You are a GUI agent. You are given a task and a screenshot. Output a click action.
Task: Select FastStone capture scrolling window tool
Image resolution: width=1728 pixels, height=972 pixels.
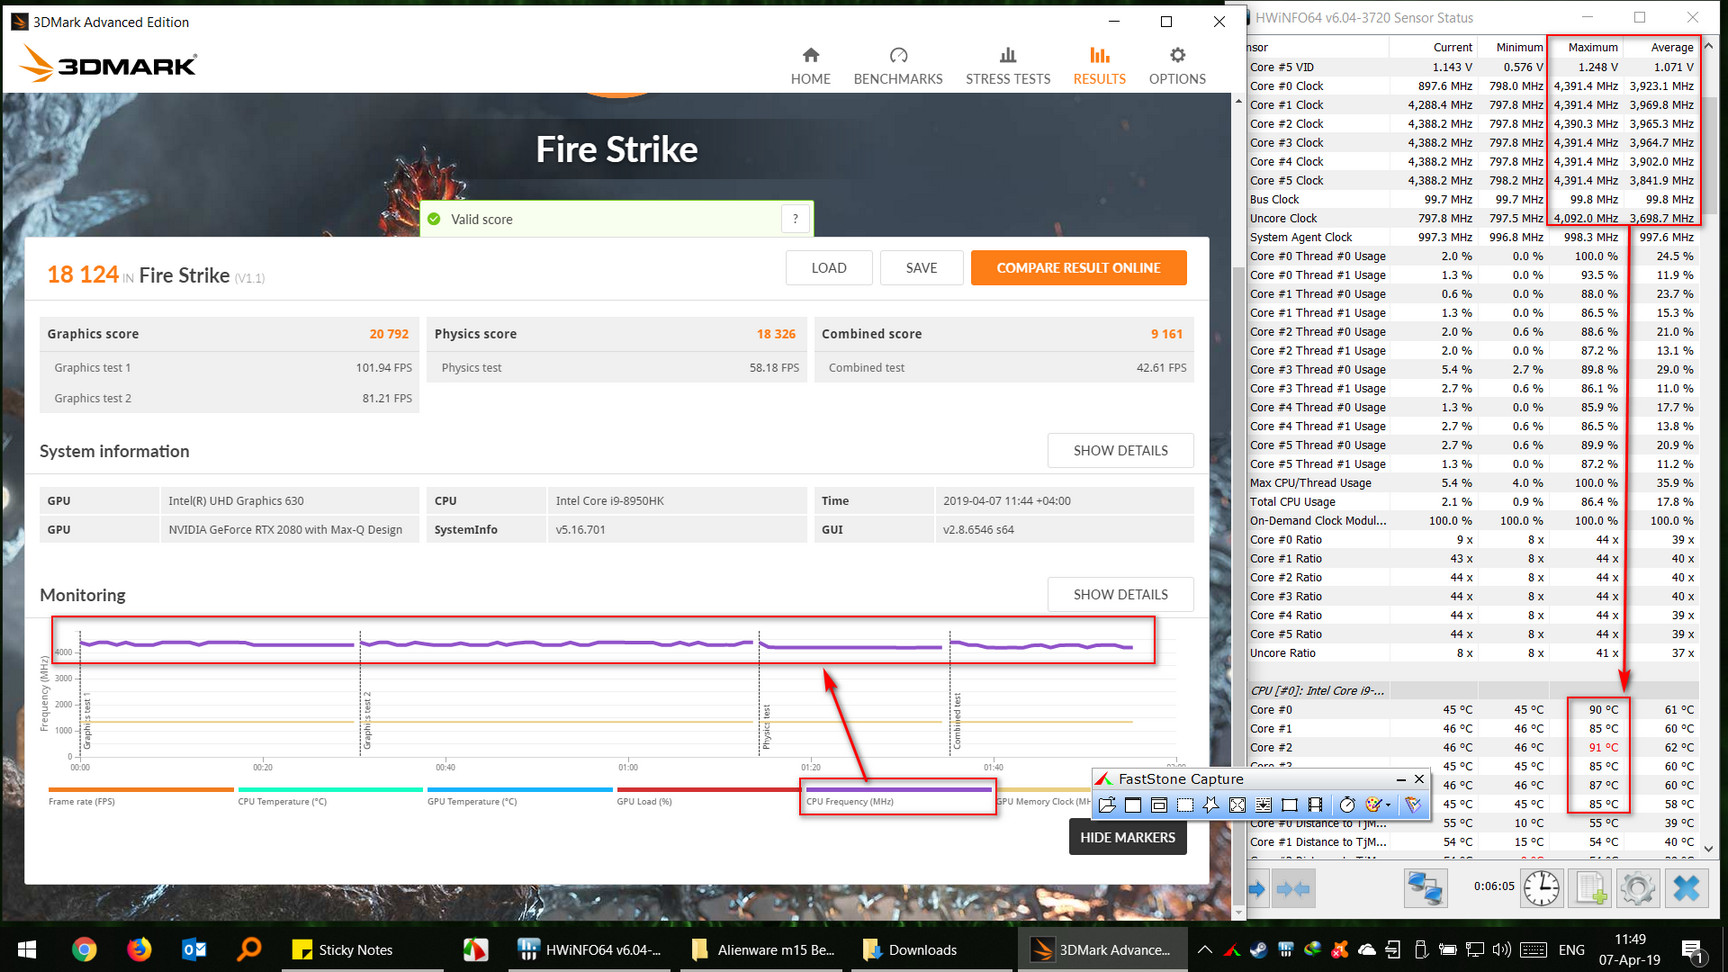click(x=1263, y=805)
